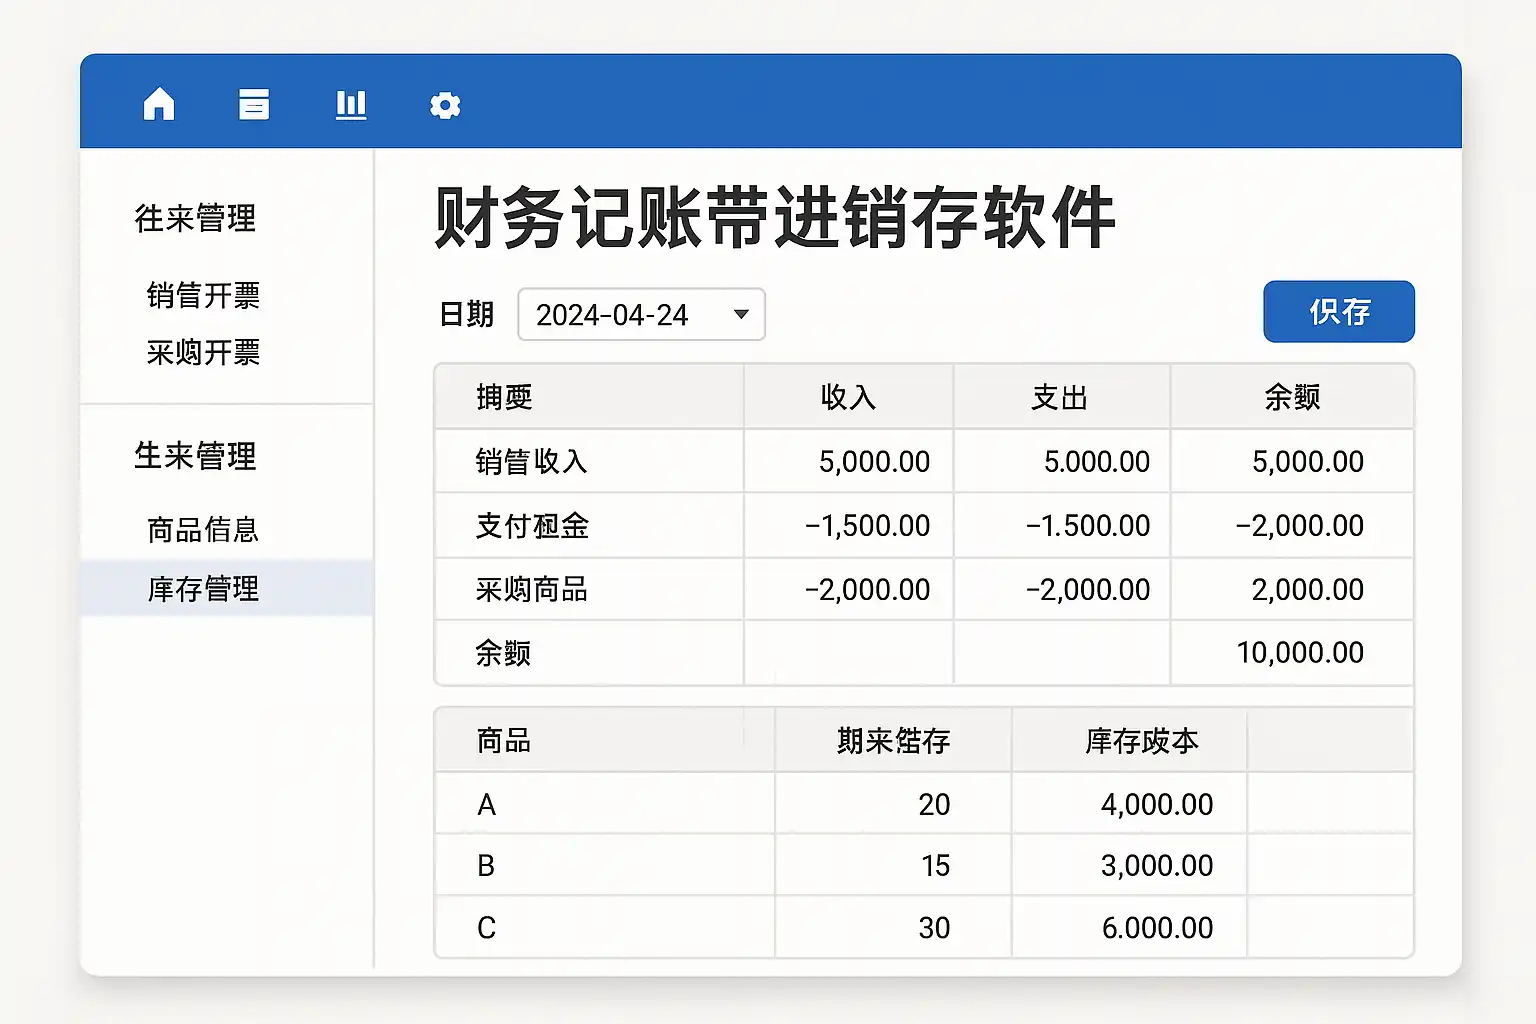Click the 收入 amount in the 销售收入 row

874,461
